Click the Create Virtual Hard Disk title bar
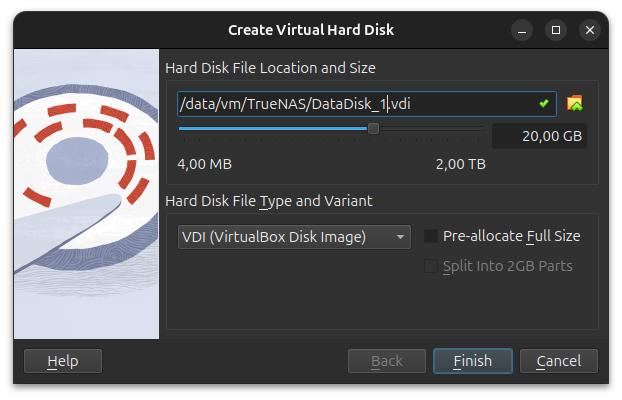This screenshot has width=622, height=400. pos(311,30)
